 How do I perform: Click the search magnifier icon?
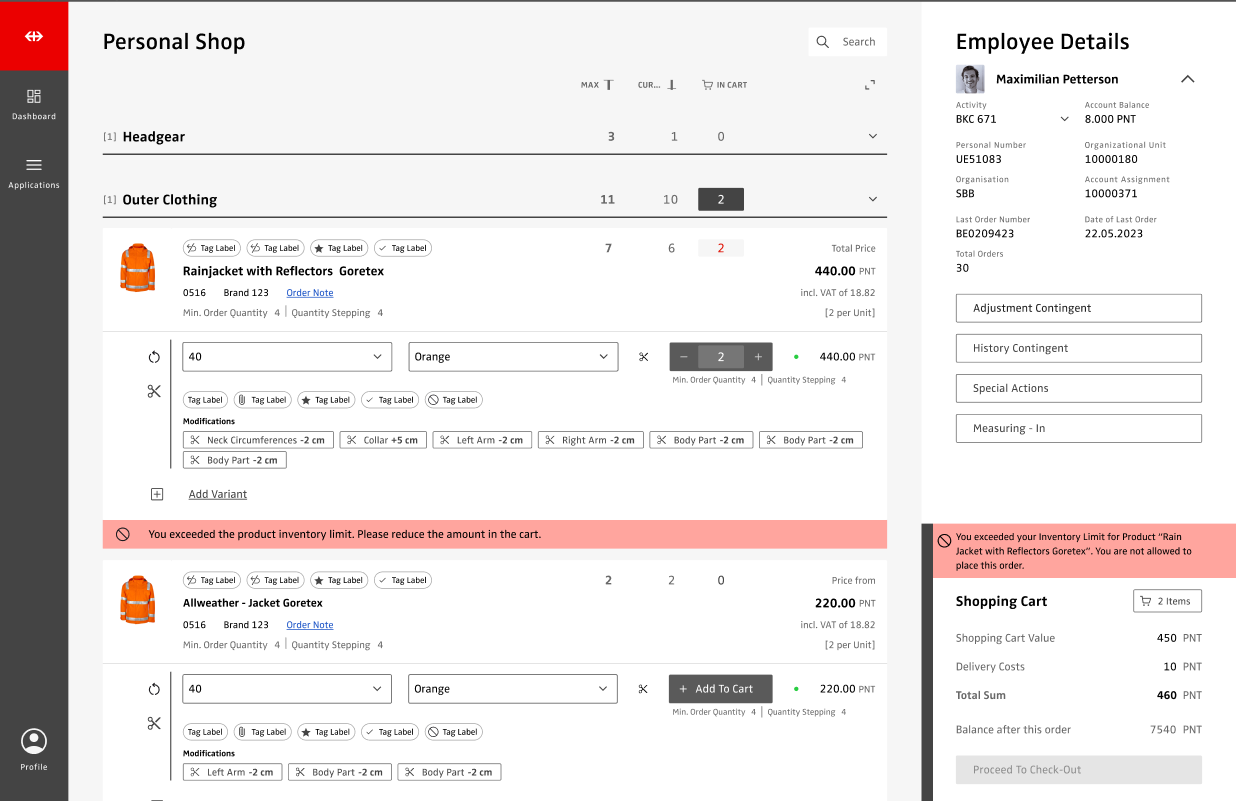[823, 42]
